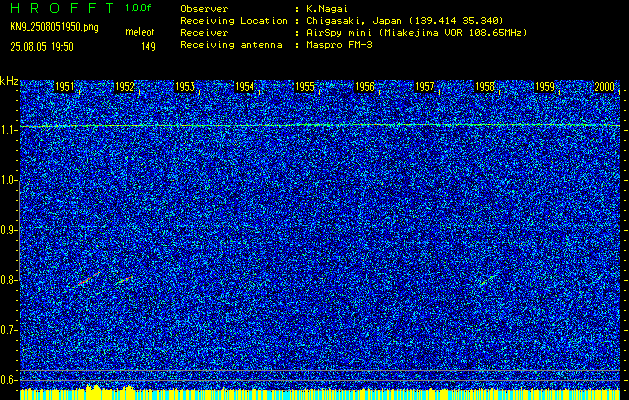This screenshot has width=629, height=400.
Task: Click the 'meteor' label above the count
Action: click(140, 32)
